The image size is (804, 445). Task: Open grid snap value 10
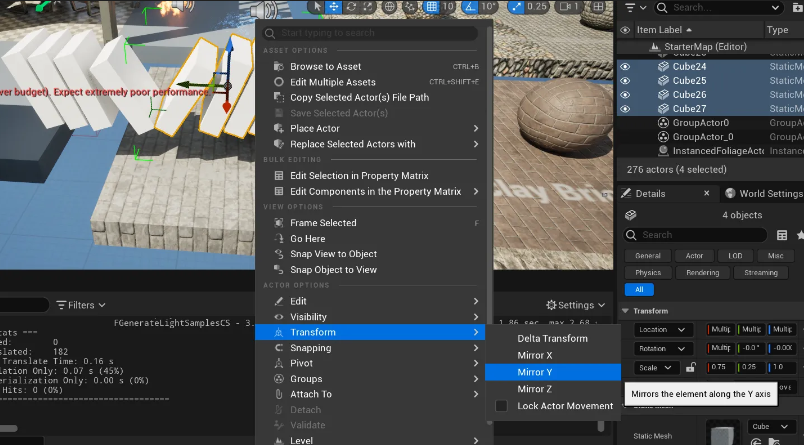(x=448, y=7)
